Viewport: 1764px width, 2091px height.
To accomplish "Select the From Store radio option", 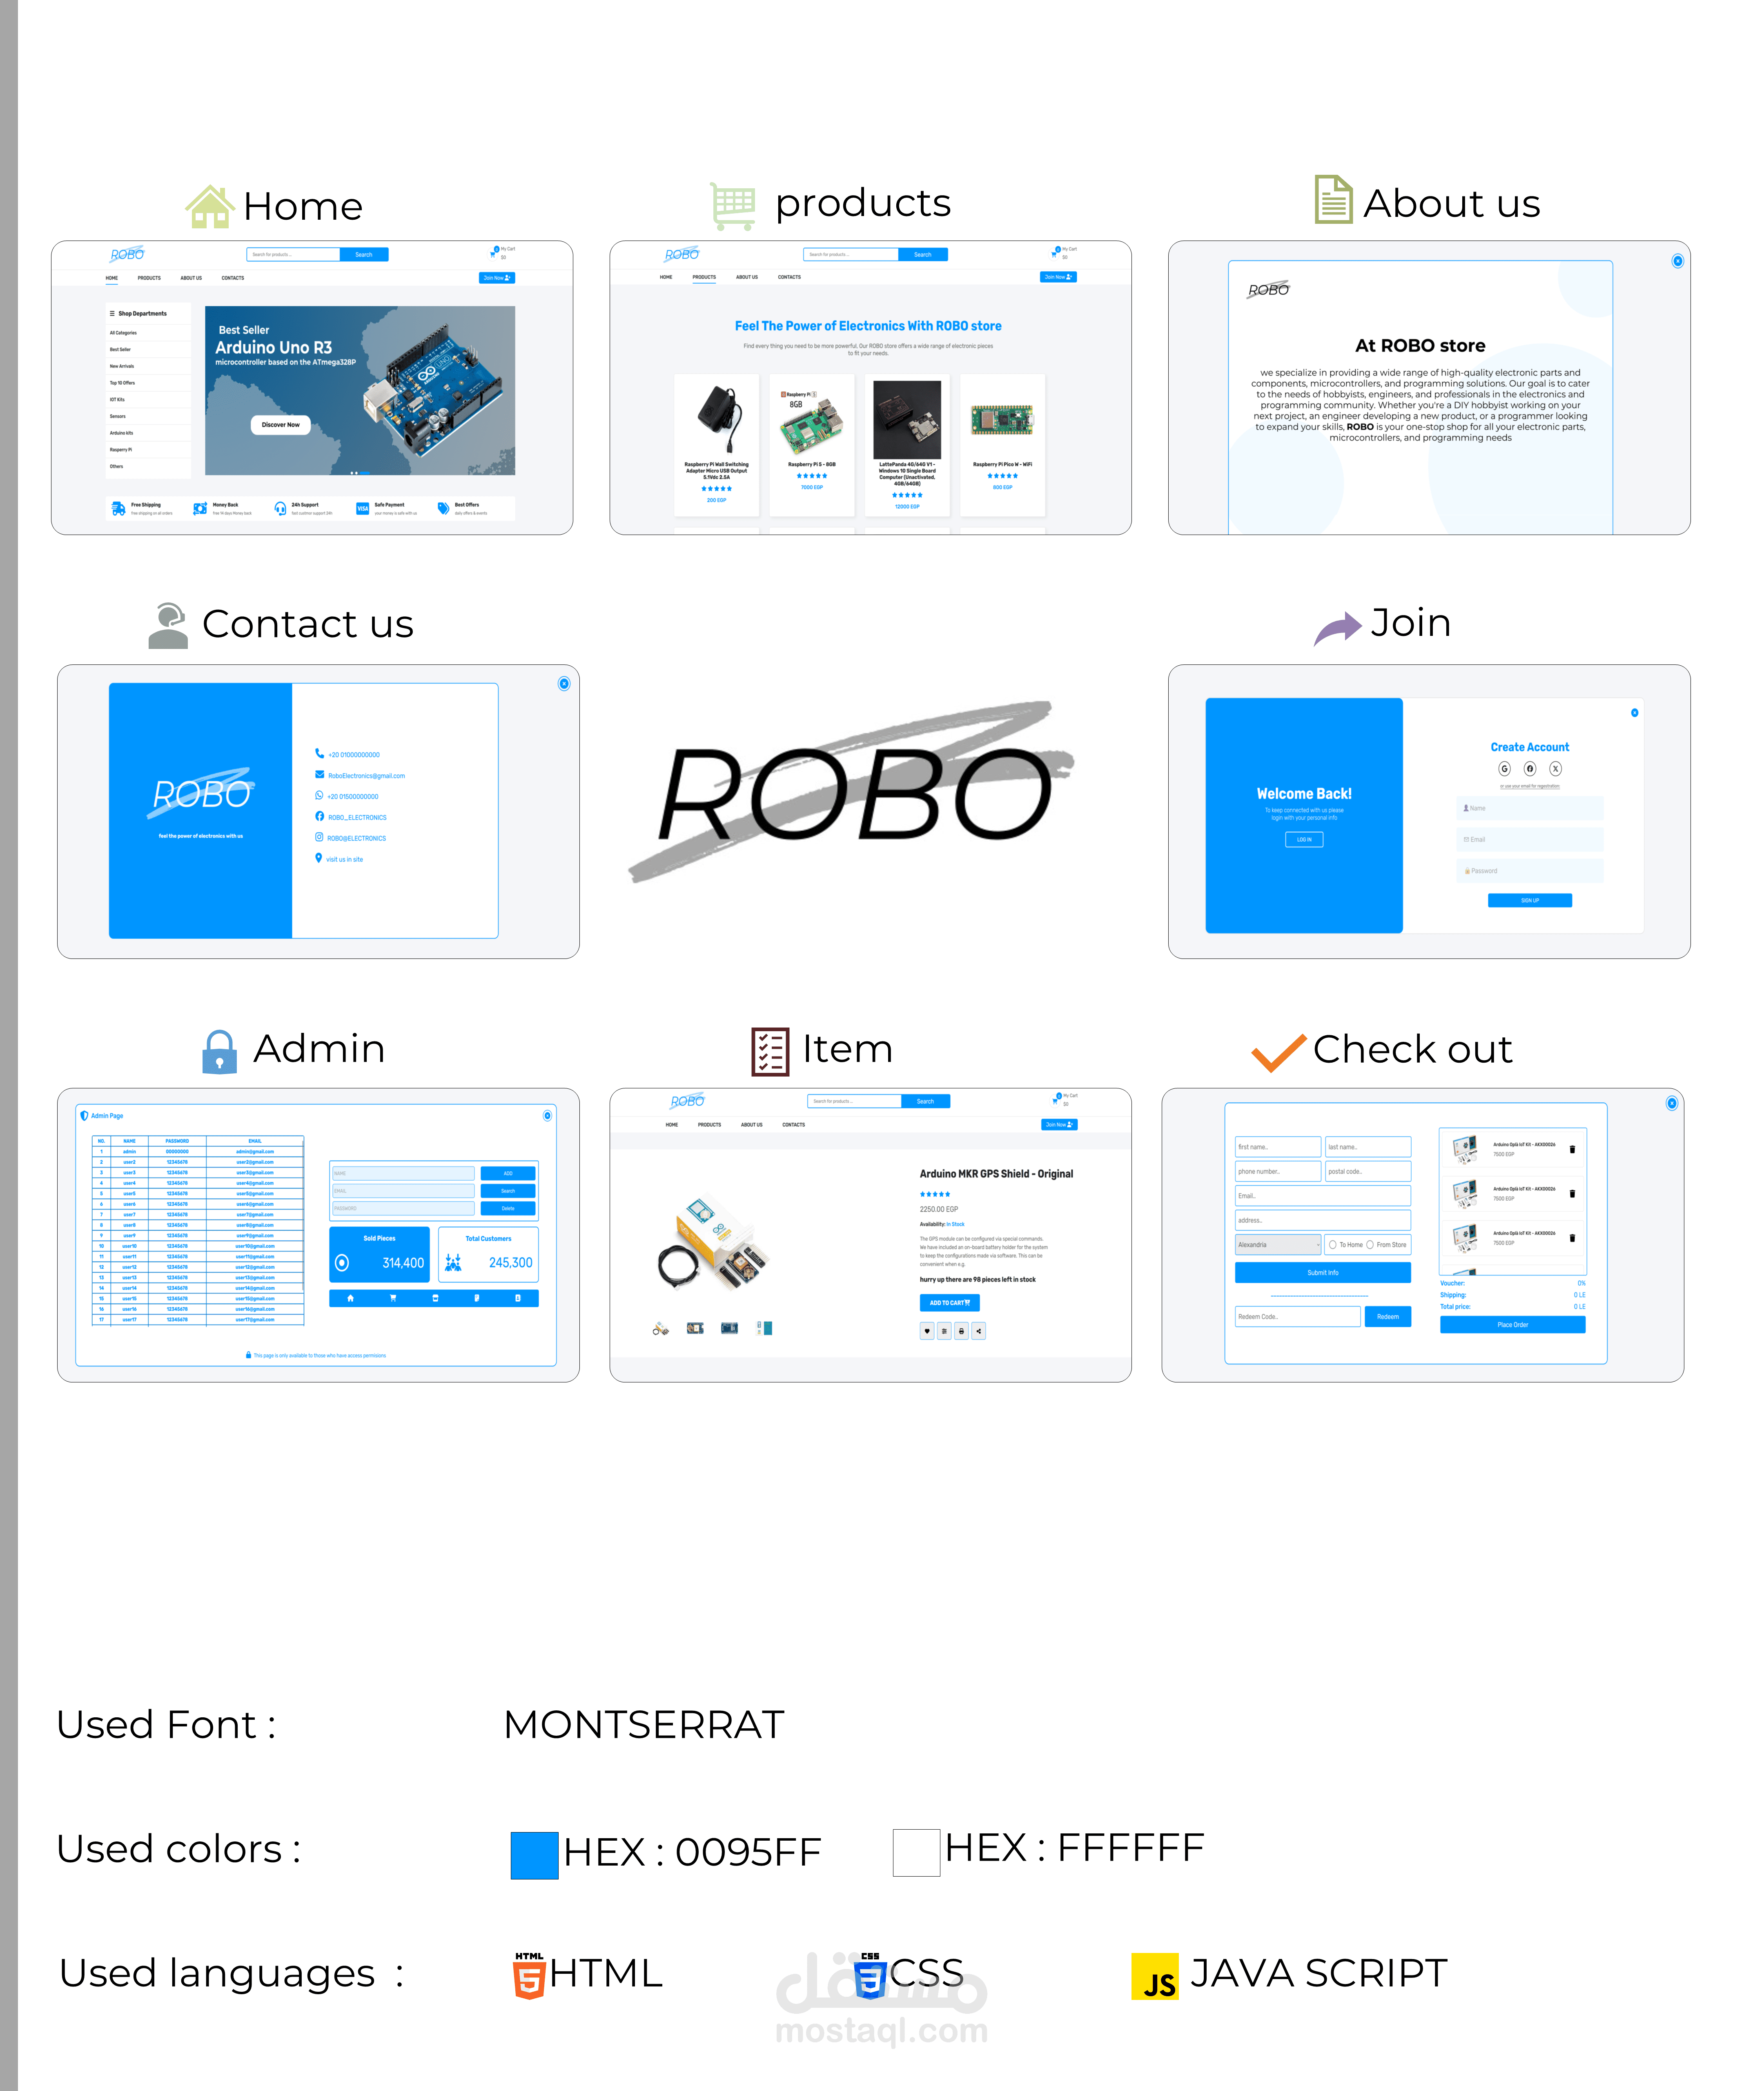I will tap(1369, 1245).
